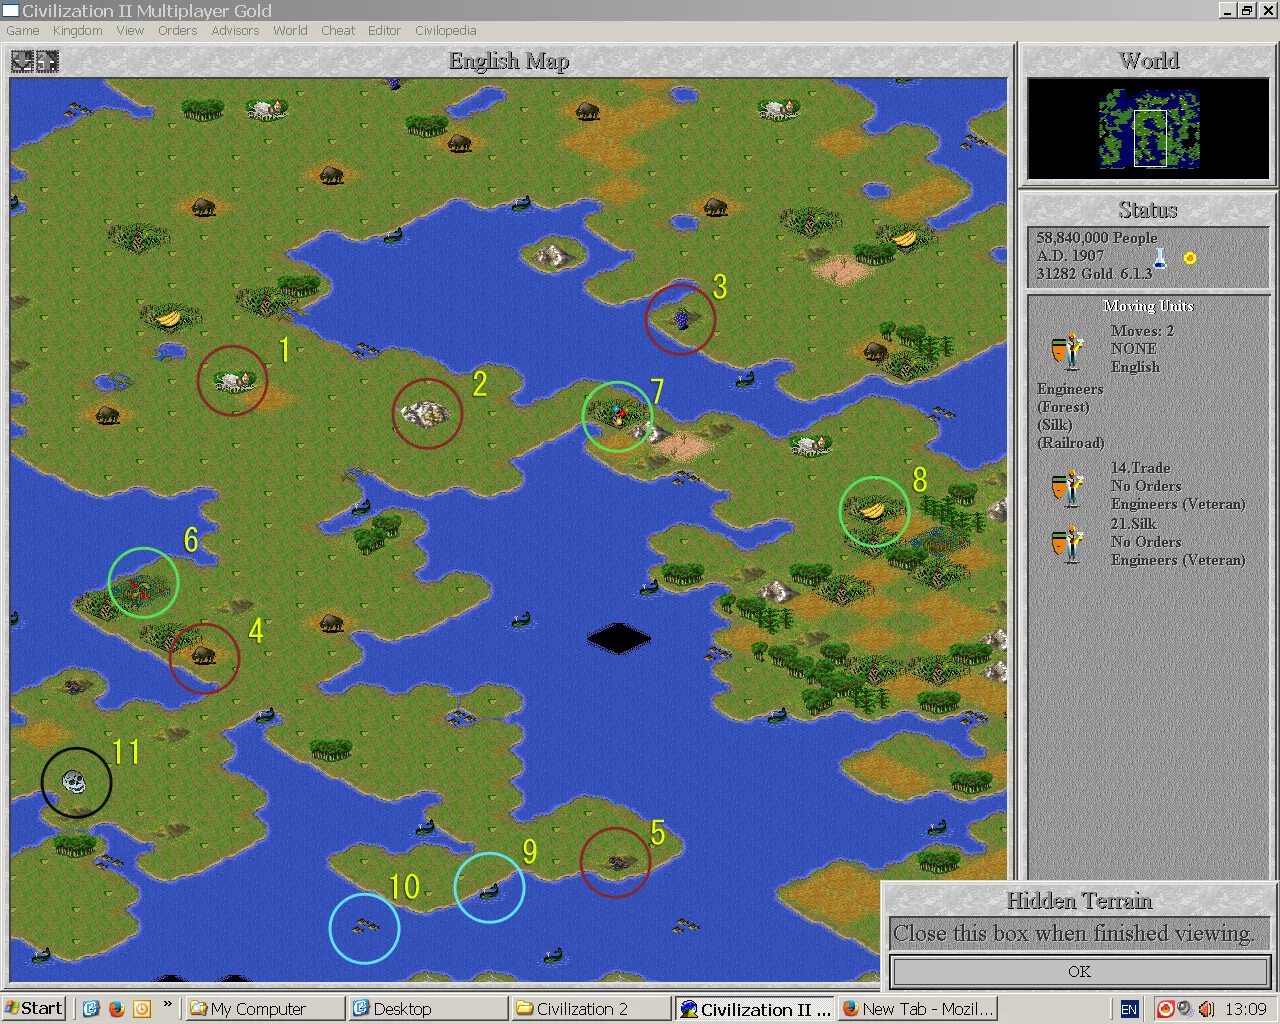Open the Editor menu

(x=384, y=30)
